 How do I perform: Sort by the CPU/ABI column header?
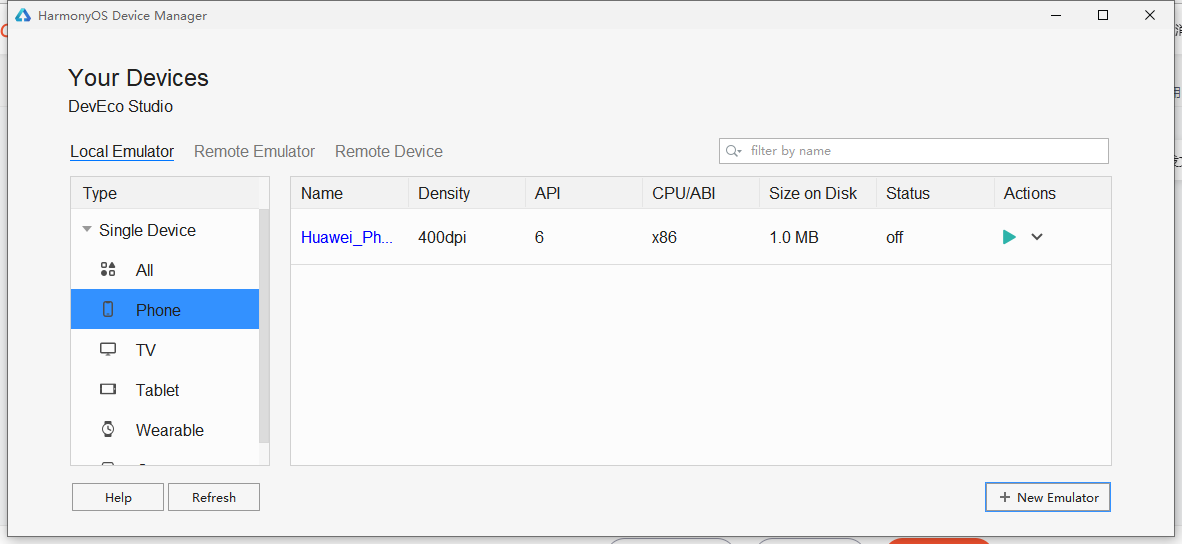(x=701, y=193)
